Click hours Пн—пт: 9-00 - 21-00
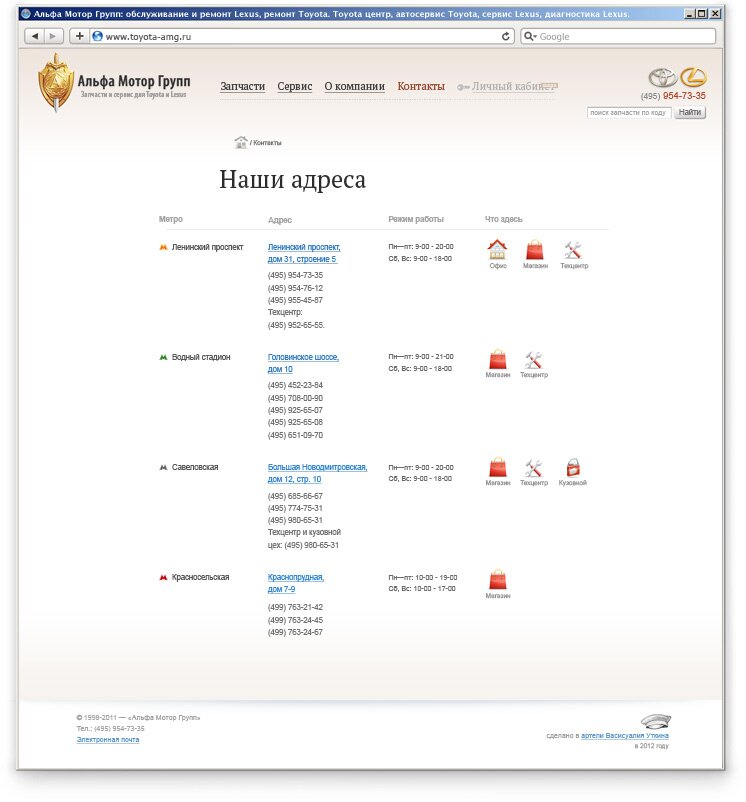This screenshot has height=802, width=746. pos(421,357)
